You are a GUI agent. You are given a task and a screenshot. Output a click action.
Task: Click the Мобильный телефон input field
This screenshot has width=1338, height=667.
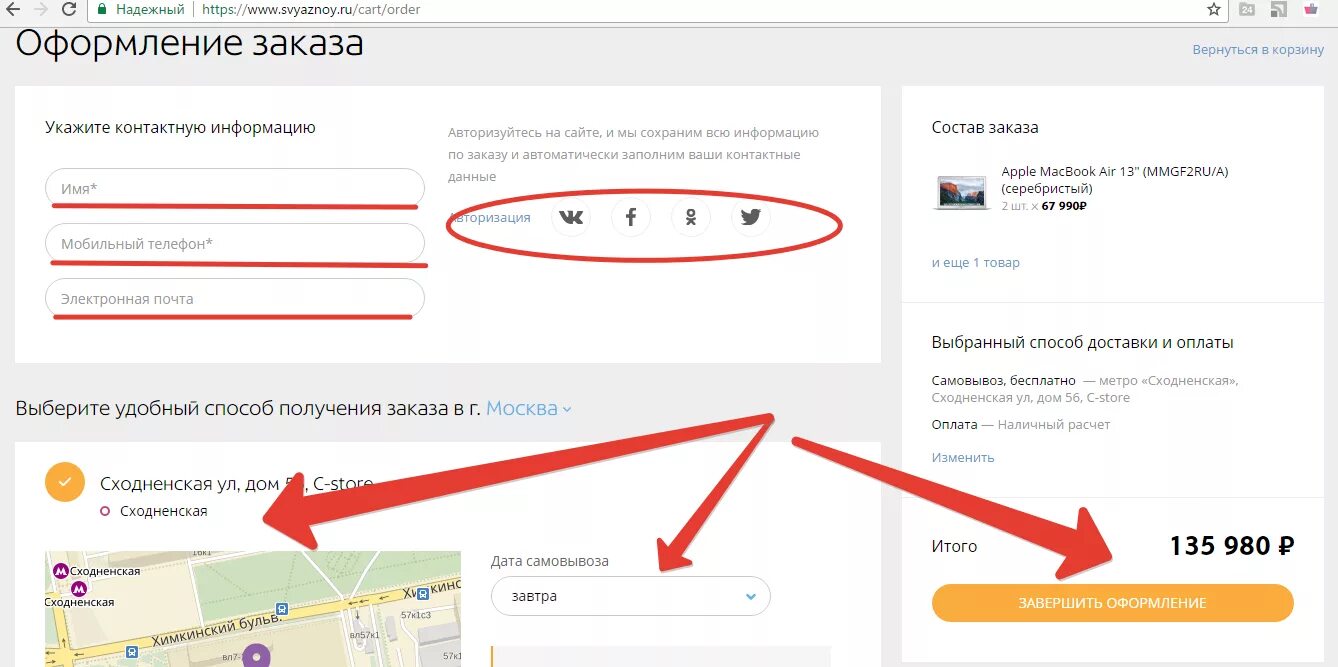click(x=235, y=243)
